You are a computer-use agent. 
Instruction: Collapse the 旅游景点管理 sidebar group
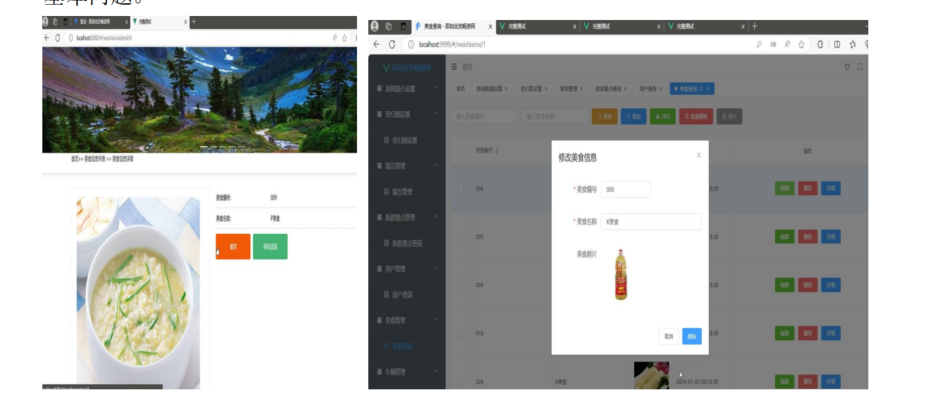[407, 217]
